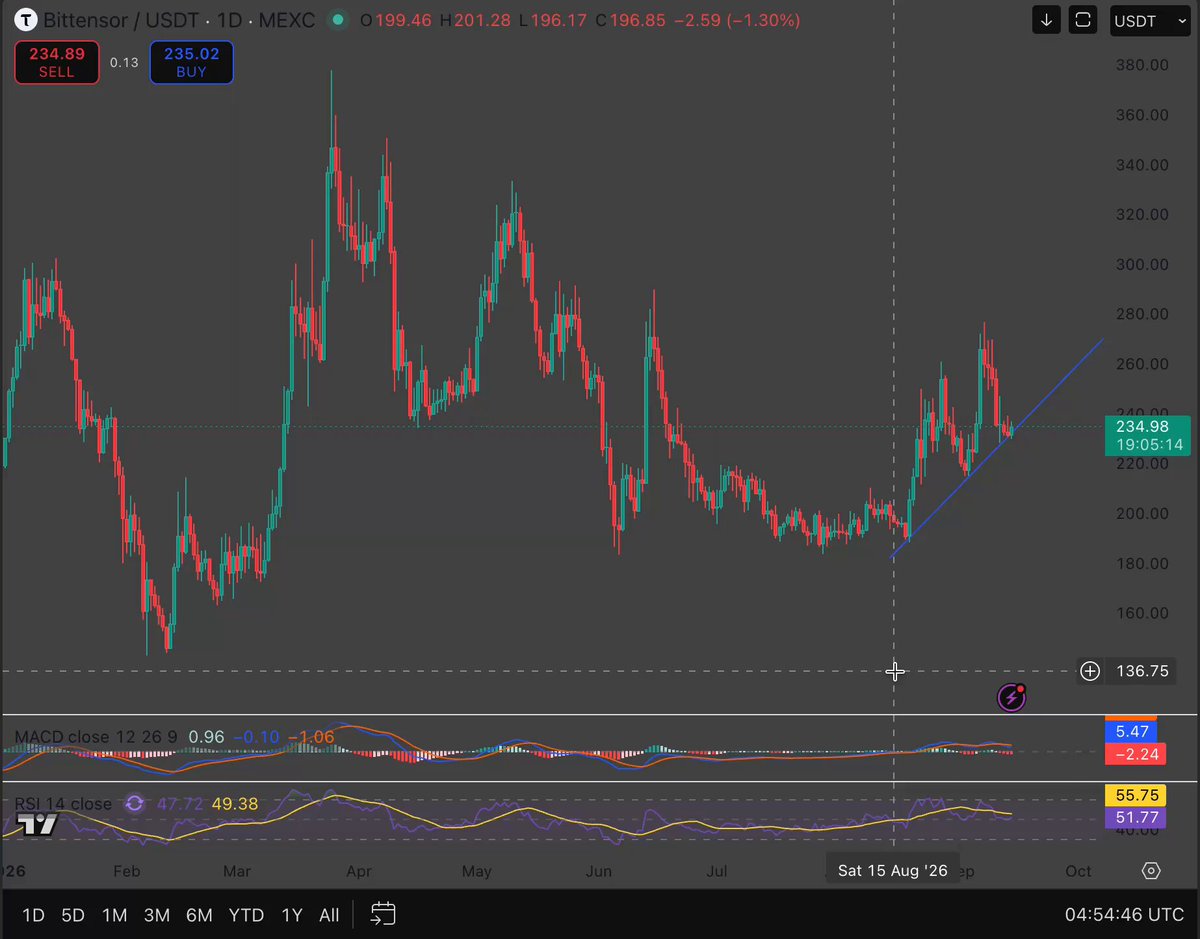1200x939 pixels.
Task: Select the 3M time range
Action: pos(156,915)
